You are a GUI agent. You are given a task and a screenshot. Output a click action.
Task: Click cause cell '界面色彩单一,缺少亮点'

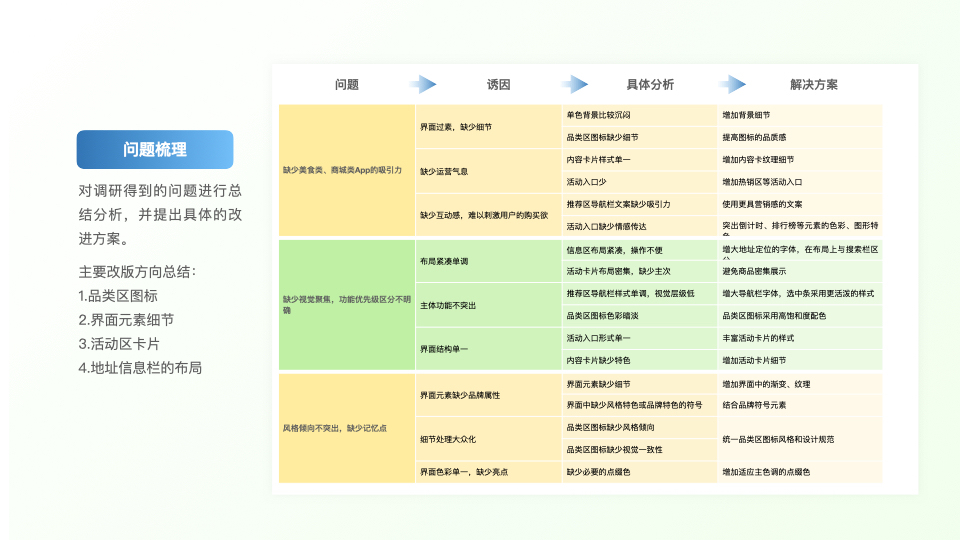click(x=489, y=472)
